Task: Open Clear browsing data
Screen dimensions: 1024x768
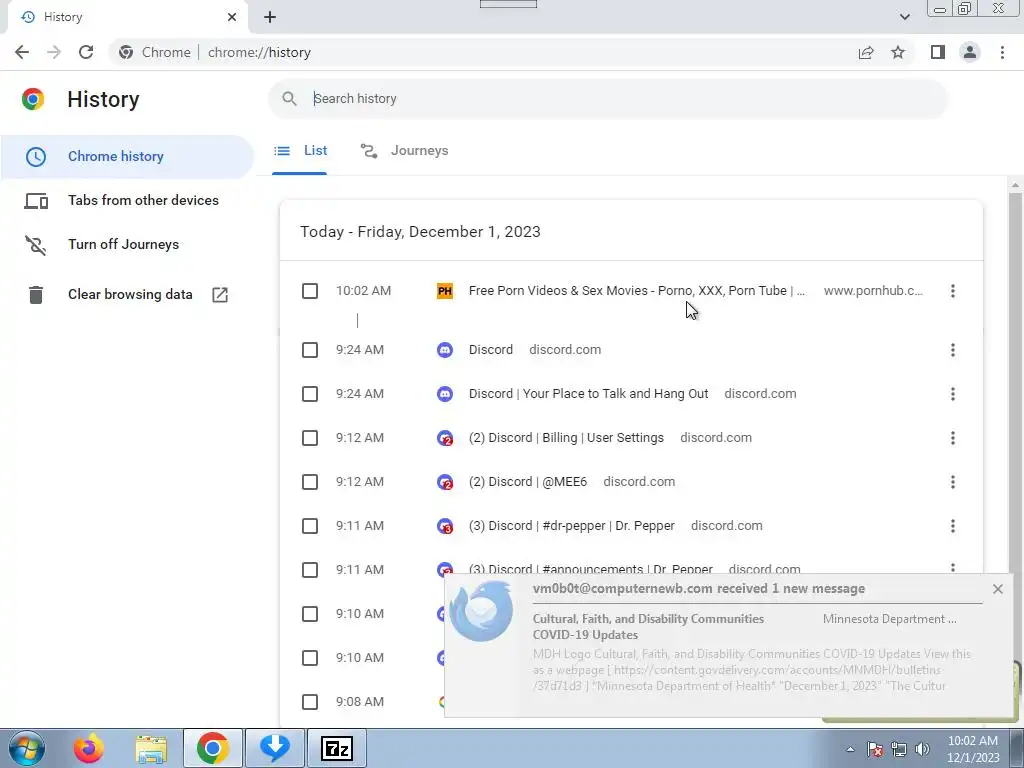Action: [130, 295]
